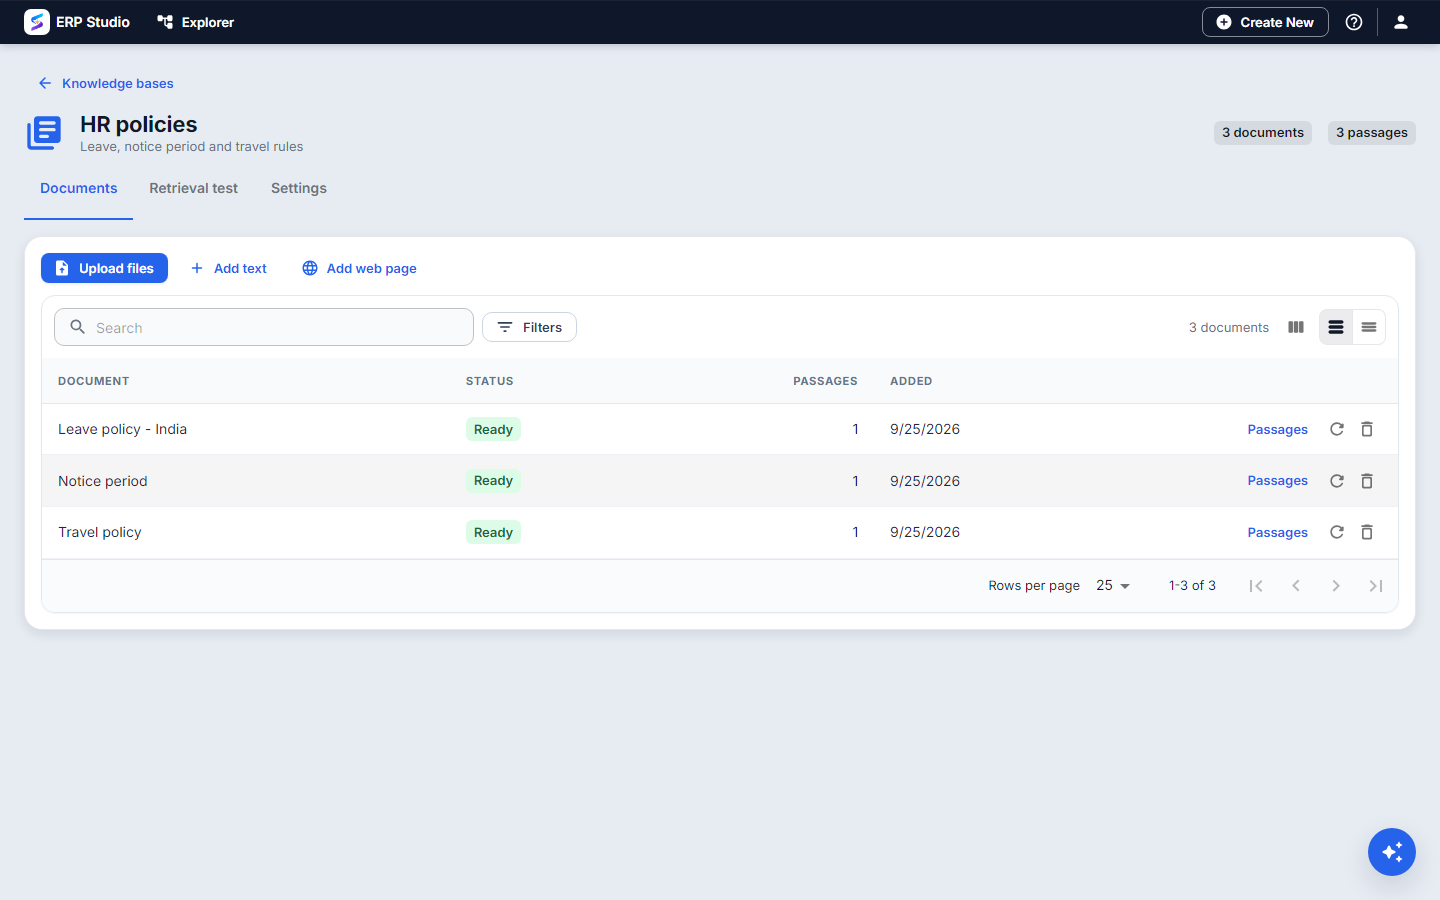The image size is (1440, 900).
Task: View Passages for Leave policy - India
Action: click(x=1277, y=429)
